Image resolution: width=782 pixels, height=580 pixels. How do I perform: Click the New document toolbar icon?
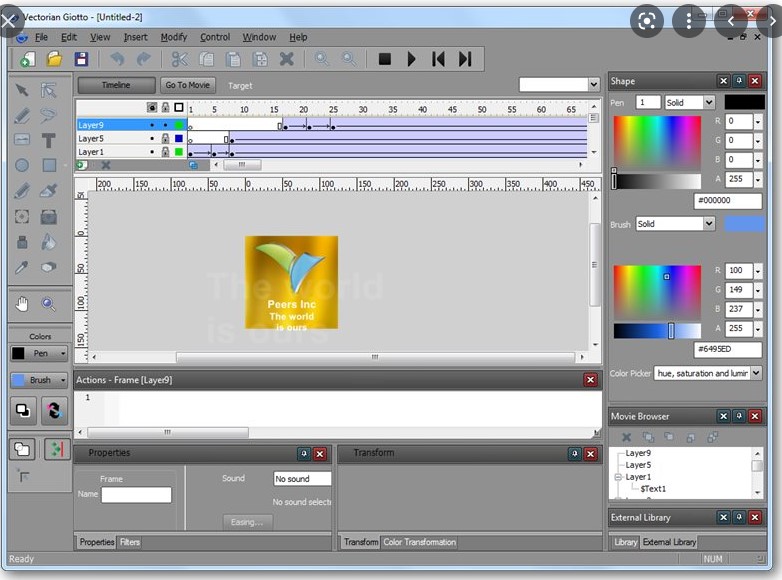[27, 59]
